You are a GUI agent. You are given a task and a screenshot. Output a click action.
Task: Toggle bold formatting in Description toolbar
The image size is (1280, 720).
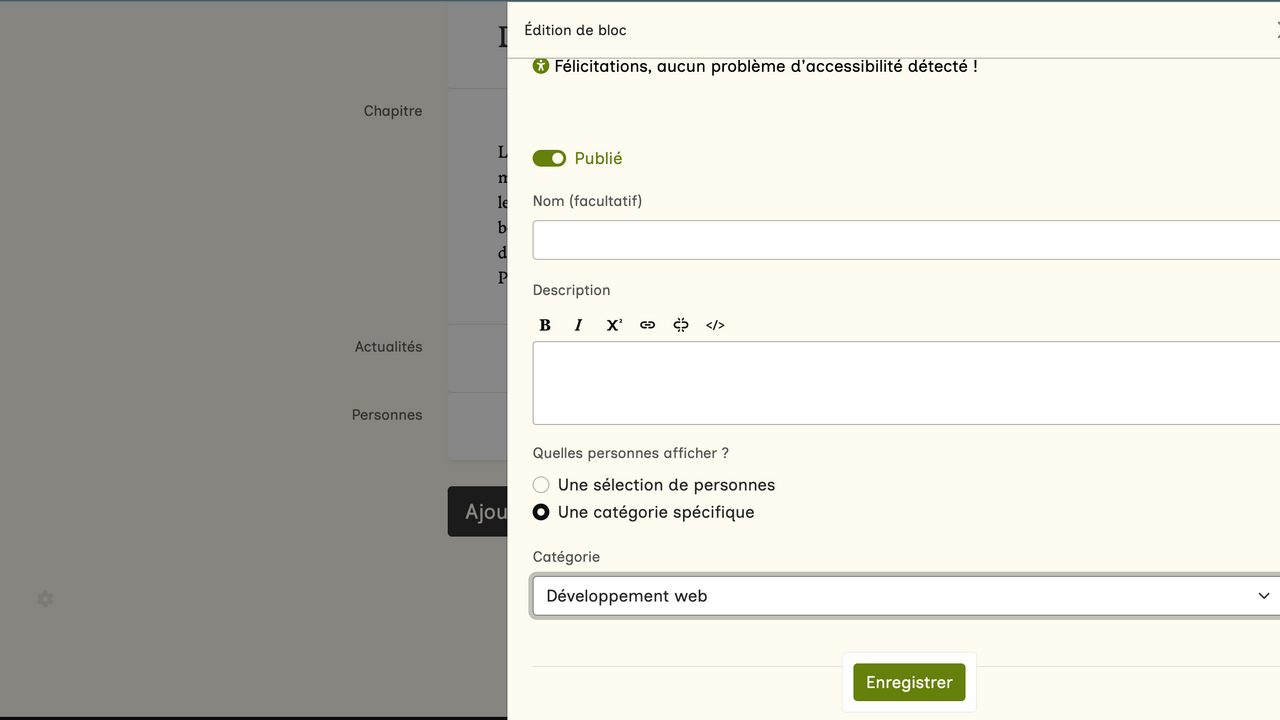pyautogui.click(x=545, y=325)
